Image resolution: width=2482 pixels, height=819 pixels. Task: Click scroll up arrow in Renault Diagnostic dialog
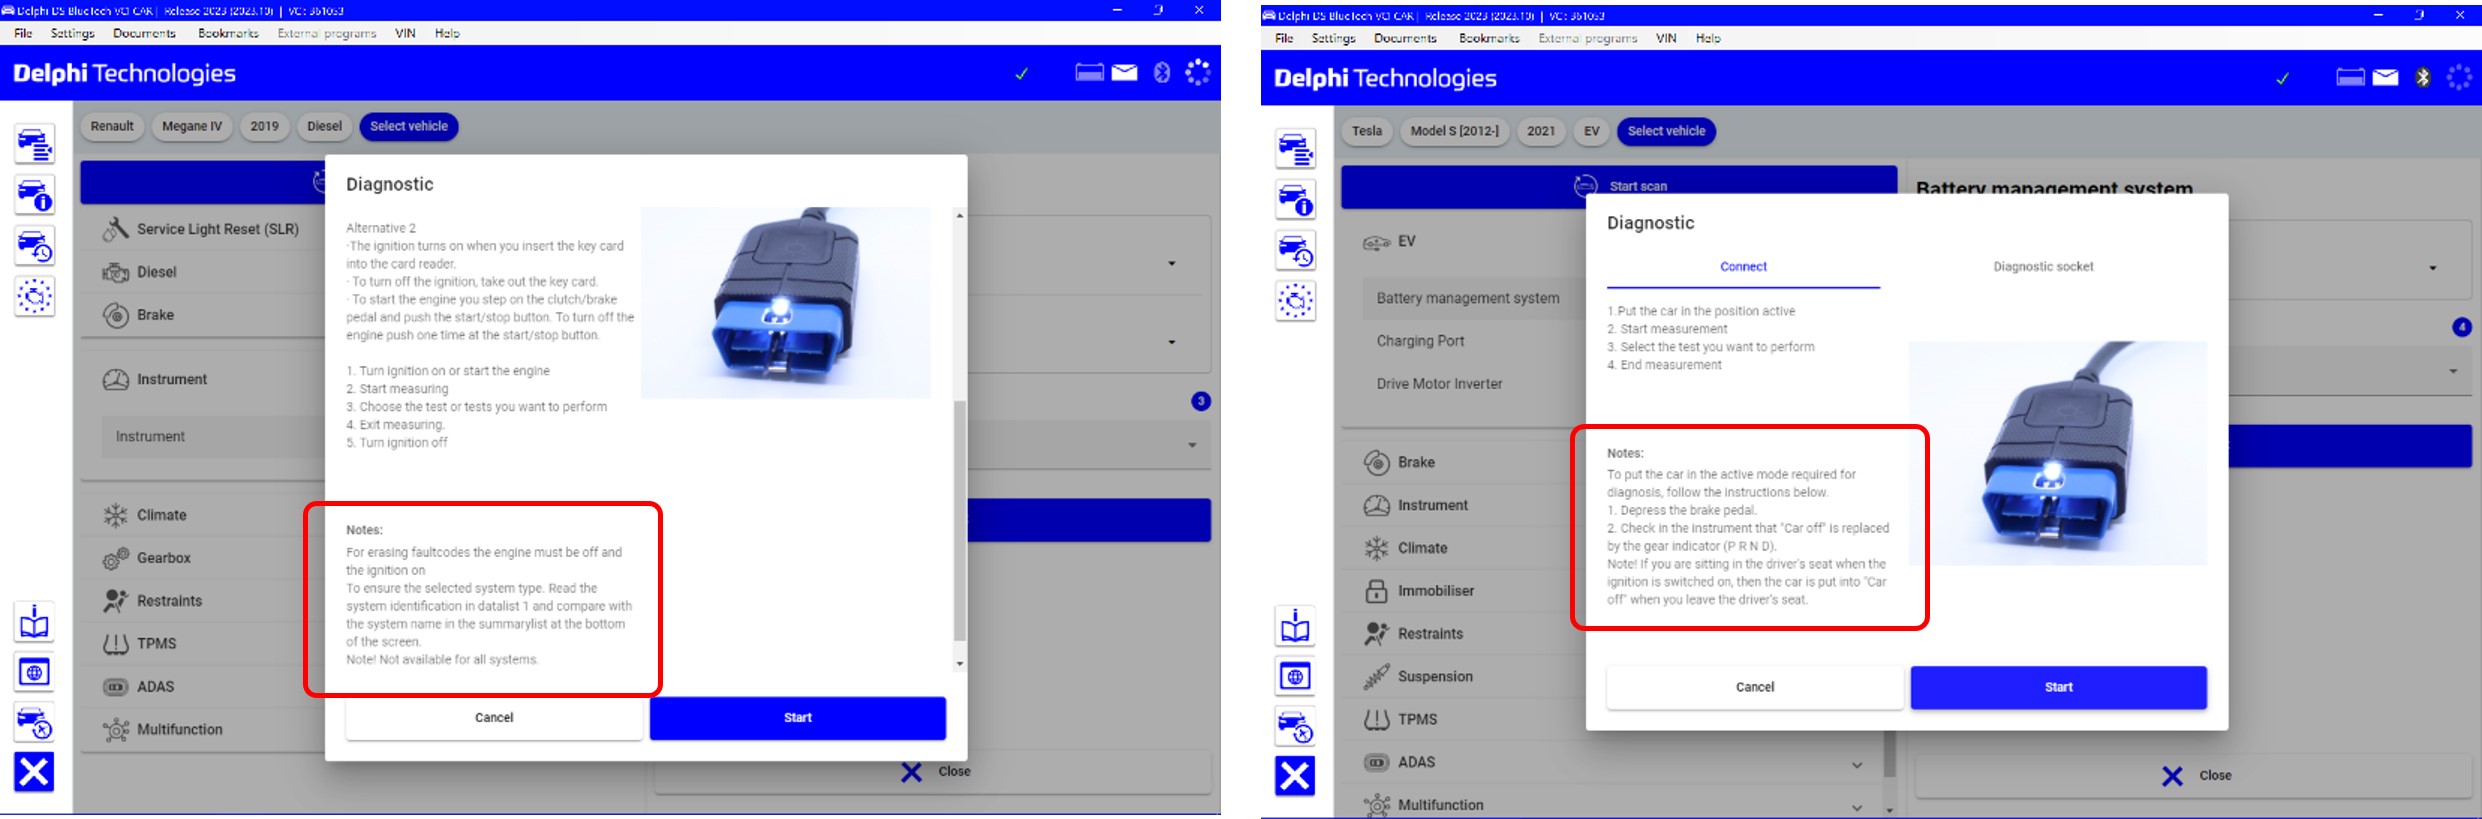coord(960,215)
